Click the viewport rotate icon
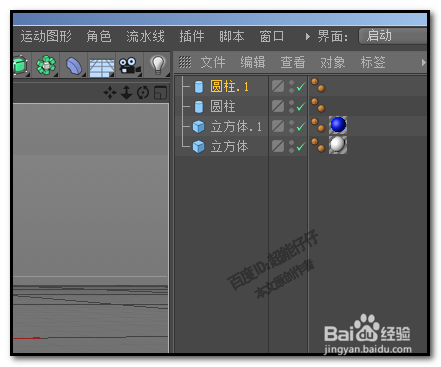Screen dimensions: 441x367 click(x=143, y=92)
